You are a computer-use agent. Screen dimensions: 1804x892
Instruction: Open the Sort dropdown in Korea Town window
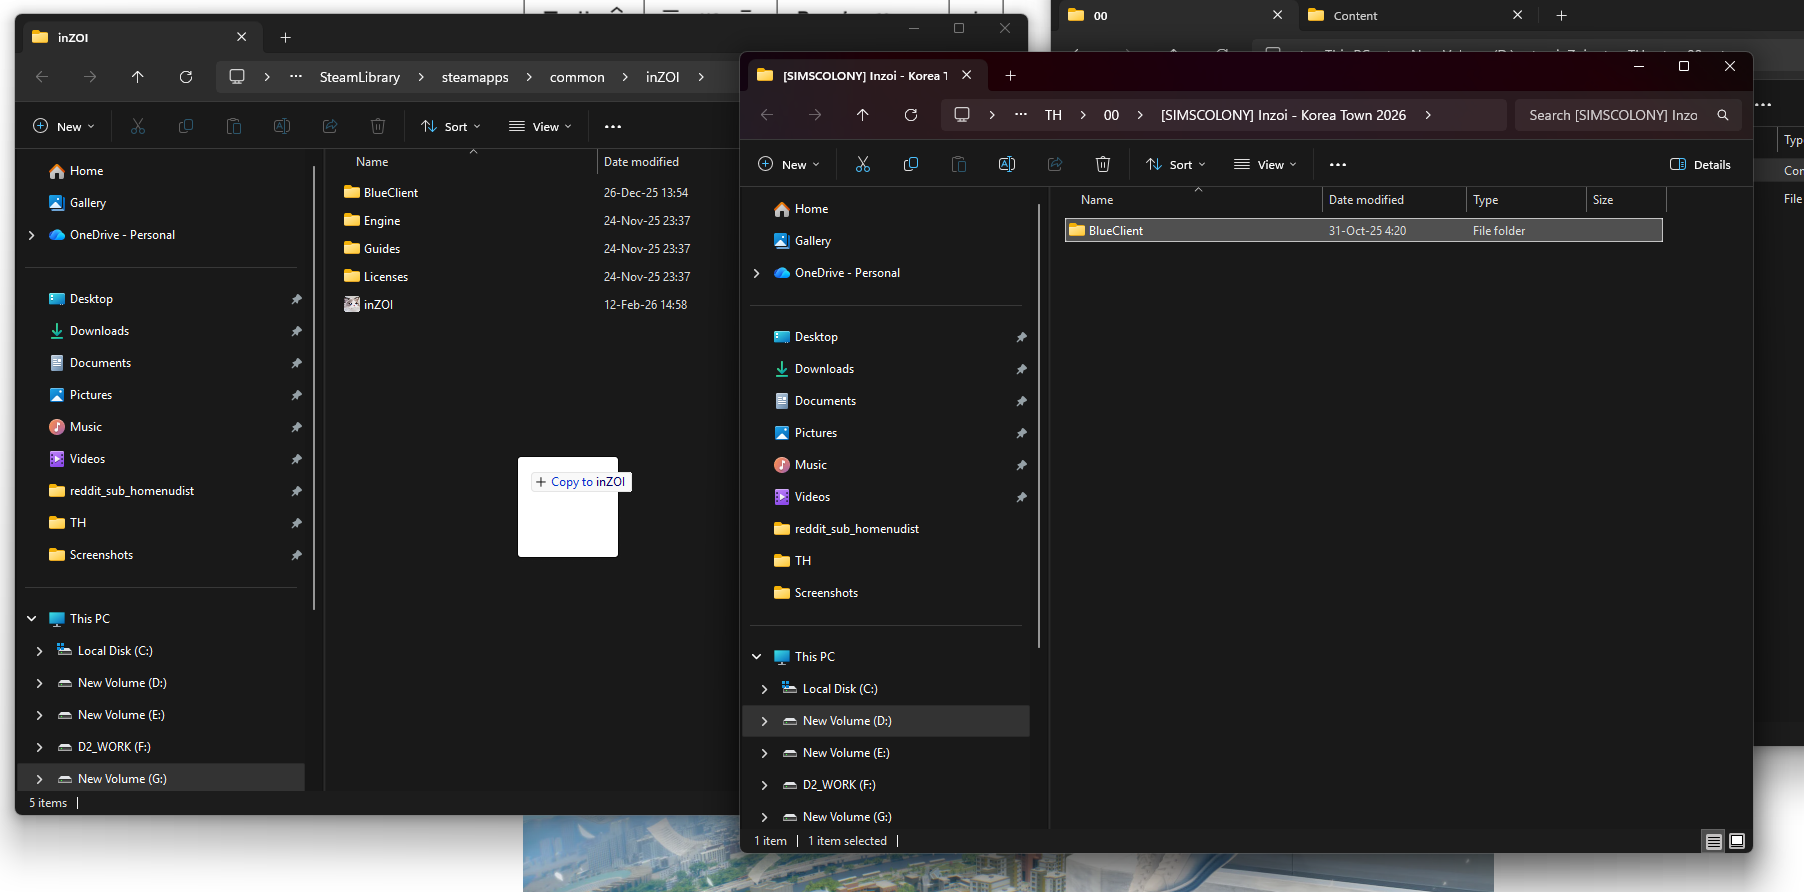point(1176,165)
